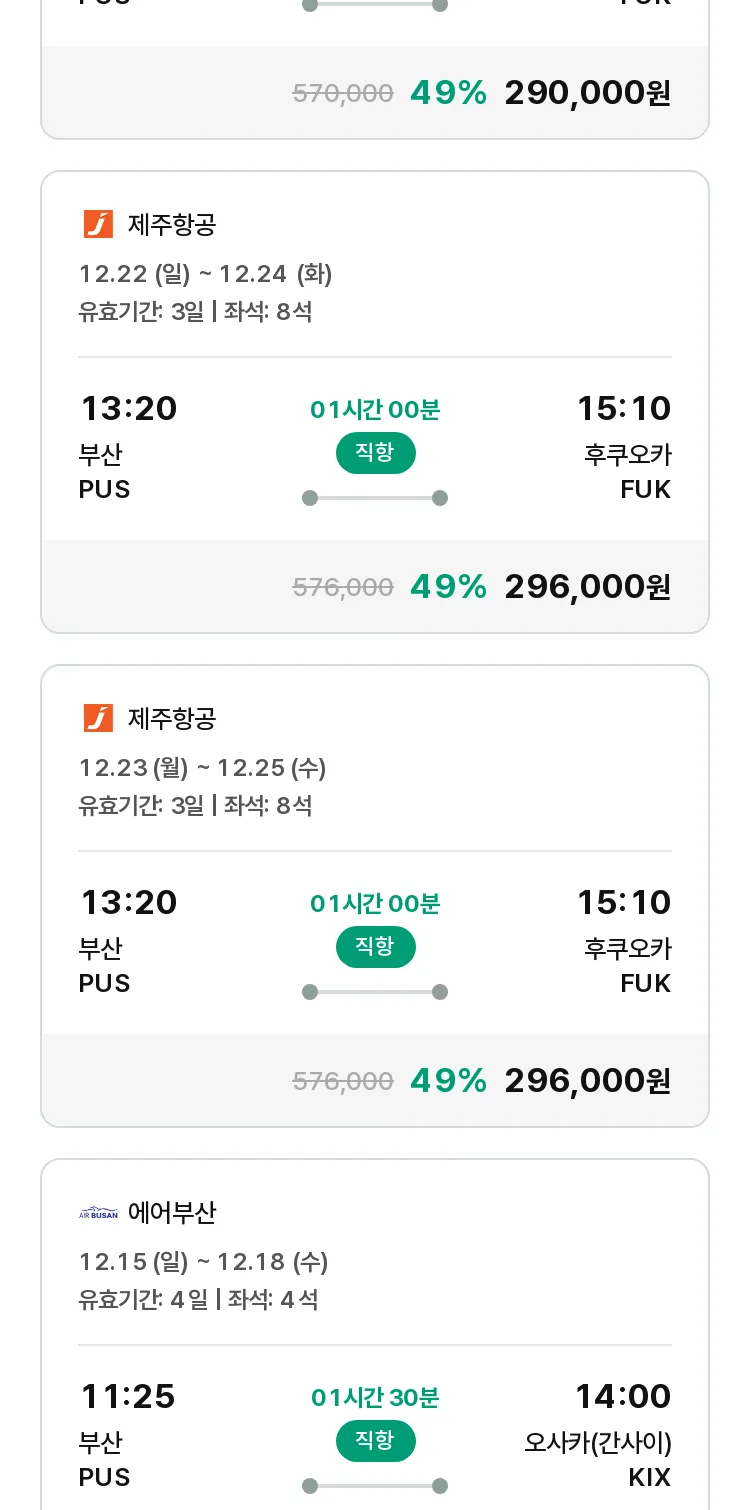Screen dimensions: 750x1510
Task: Tap the 13:20 departure time on the 12.22 card
Action: [x=128, y=408]
